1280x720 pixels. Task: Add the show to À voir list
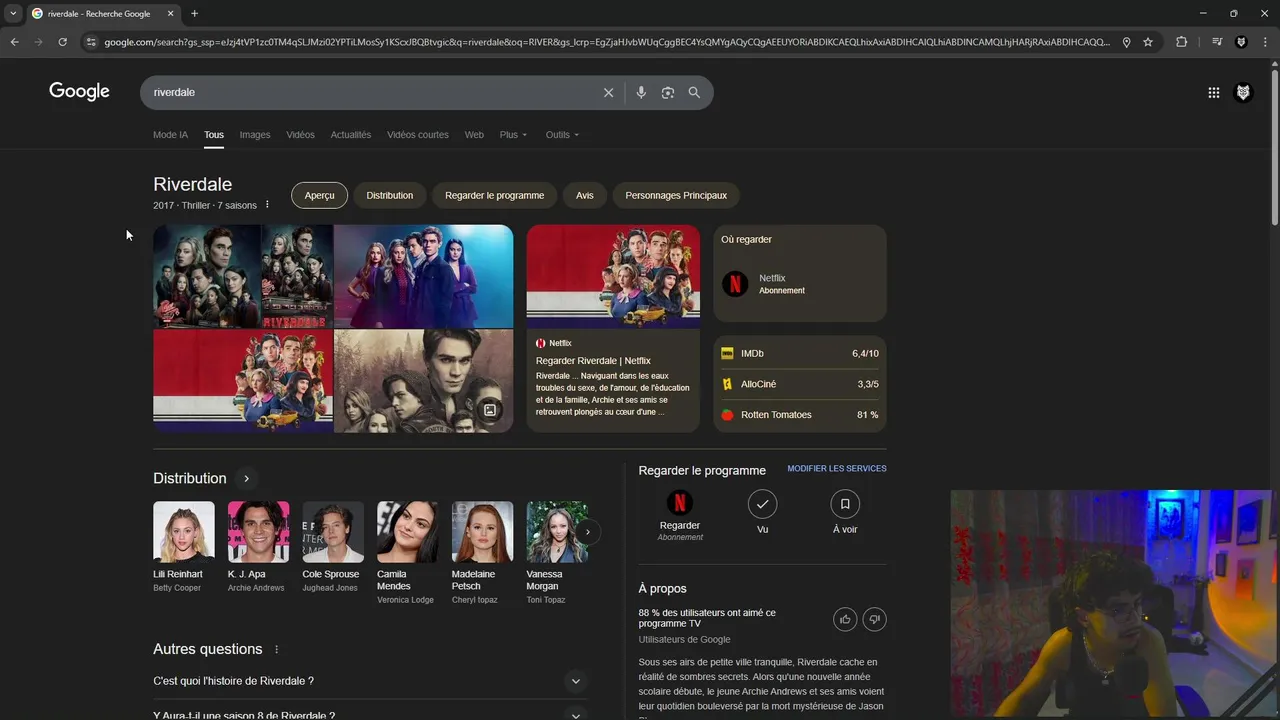tap(845, 504)
